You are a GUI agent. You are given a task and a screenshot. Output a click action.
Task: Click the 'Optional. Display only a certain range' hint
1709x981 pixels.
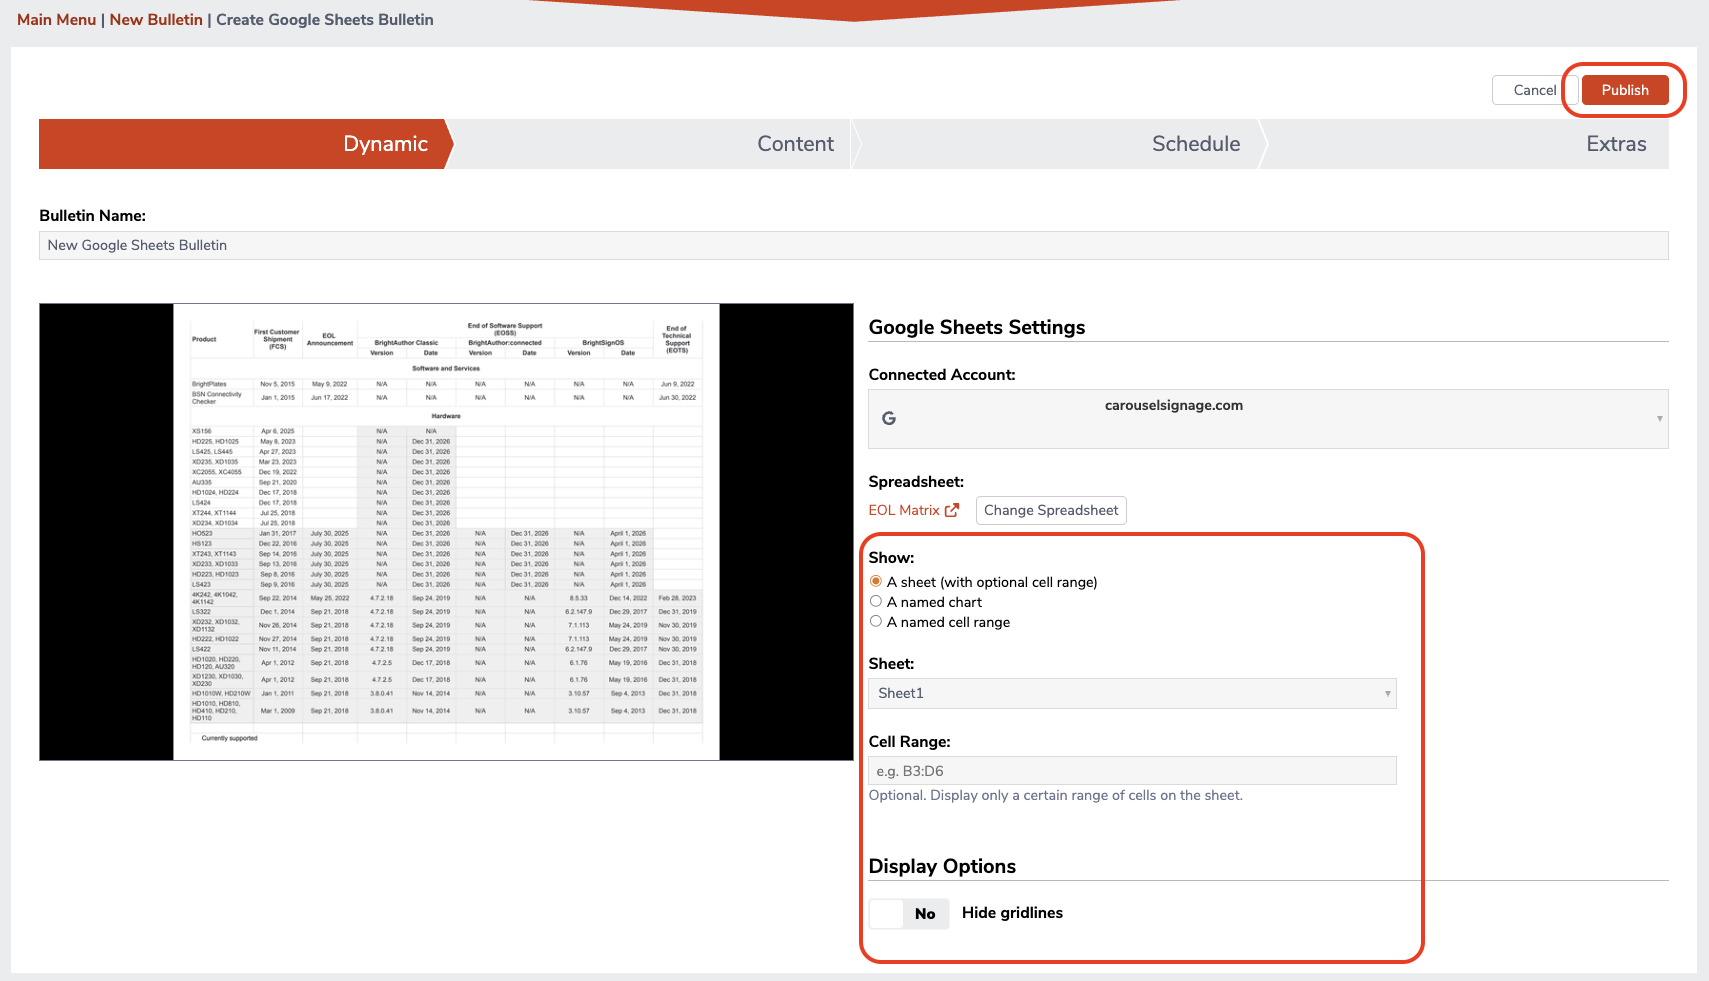[x=1056, y=795]
